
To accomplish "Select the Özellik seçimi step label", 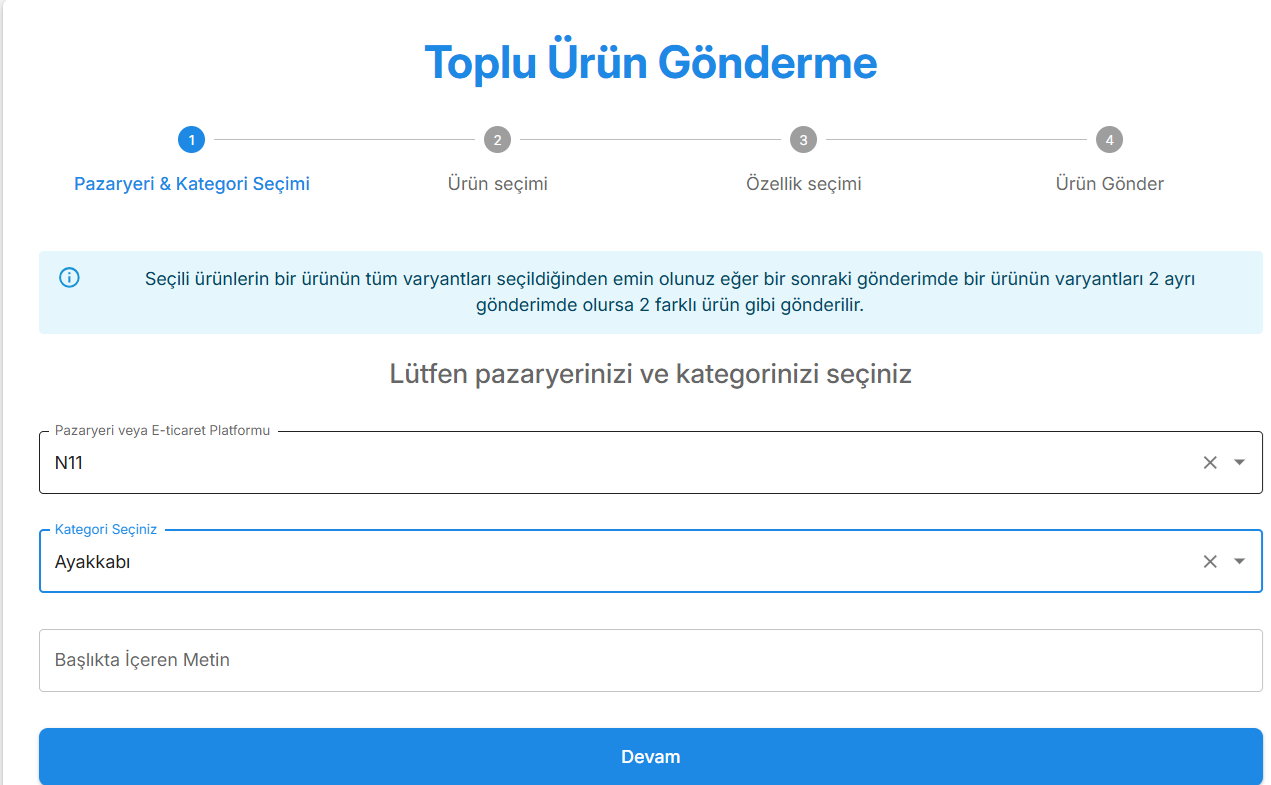I will coord(803,183).
